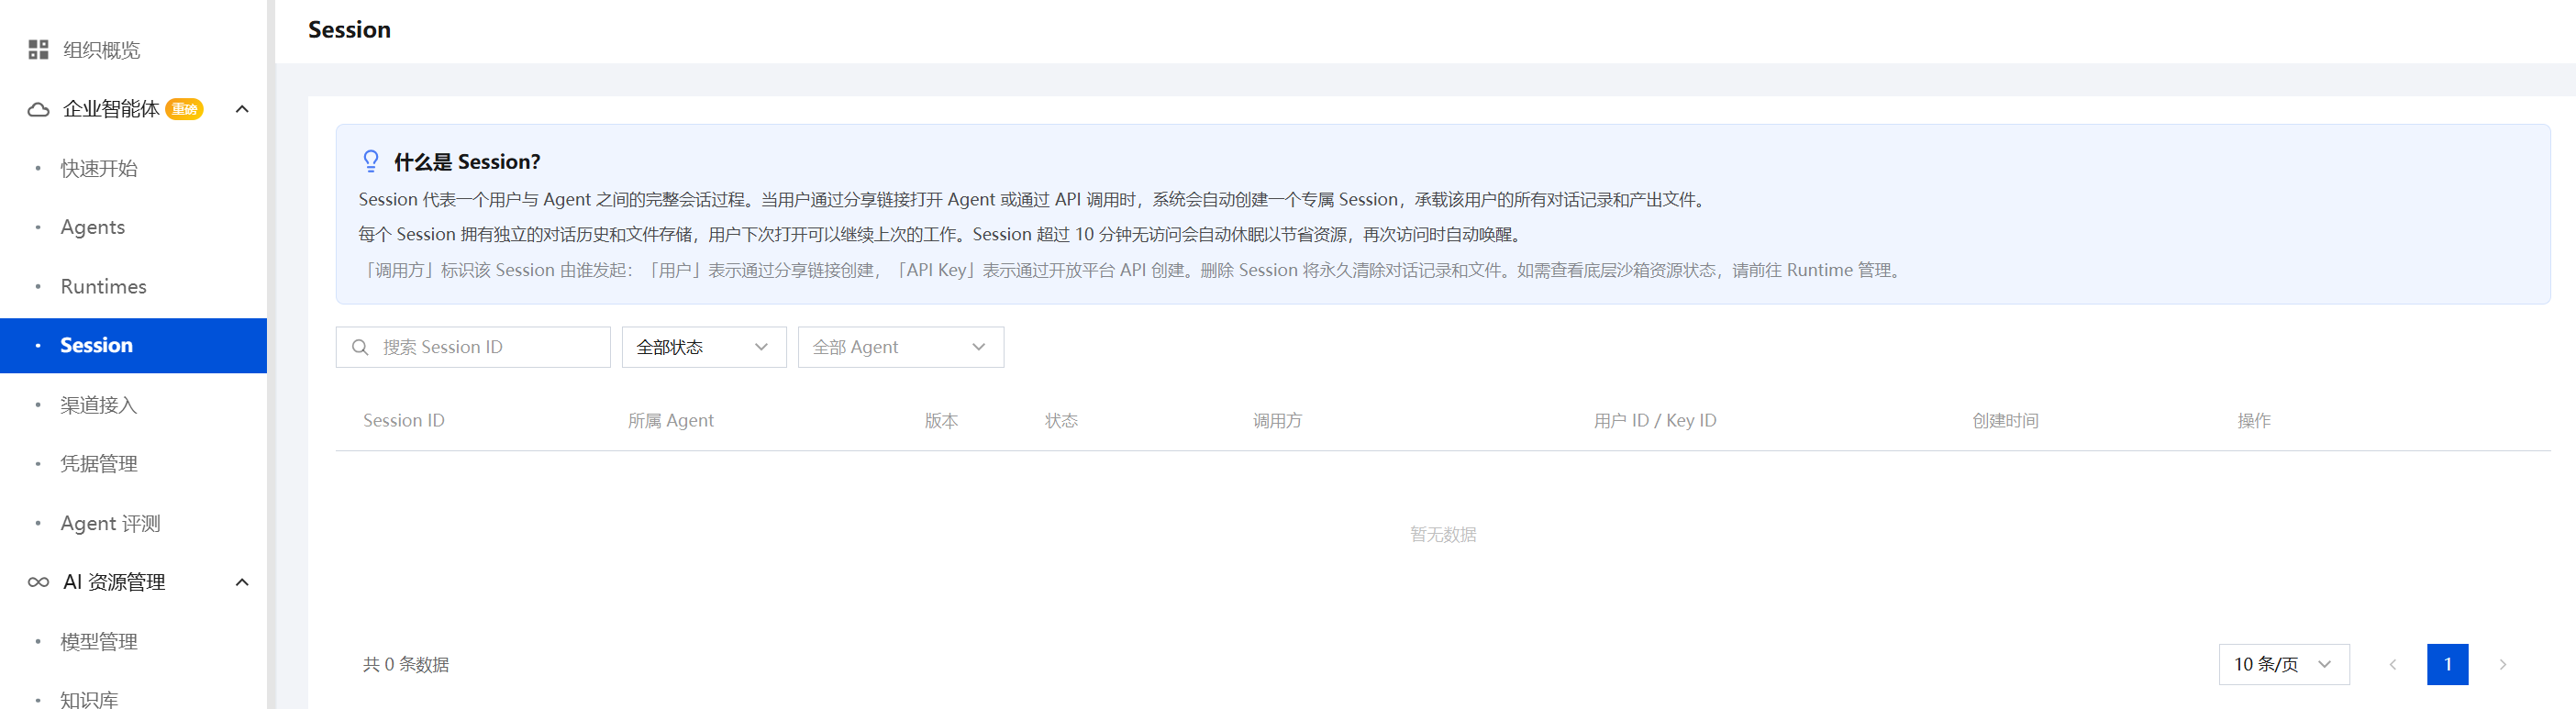This screenshot has height=709, width=2576.
Task: Open the 全部状态 status dropdown
Action: click(704, 347)
